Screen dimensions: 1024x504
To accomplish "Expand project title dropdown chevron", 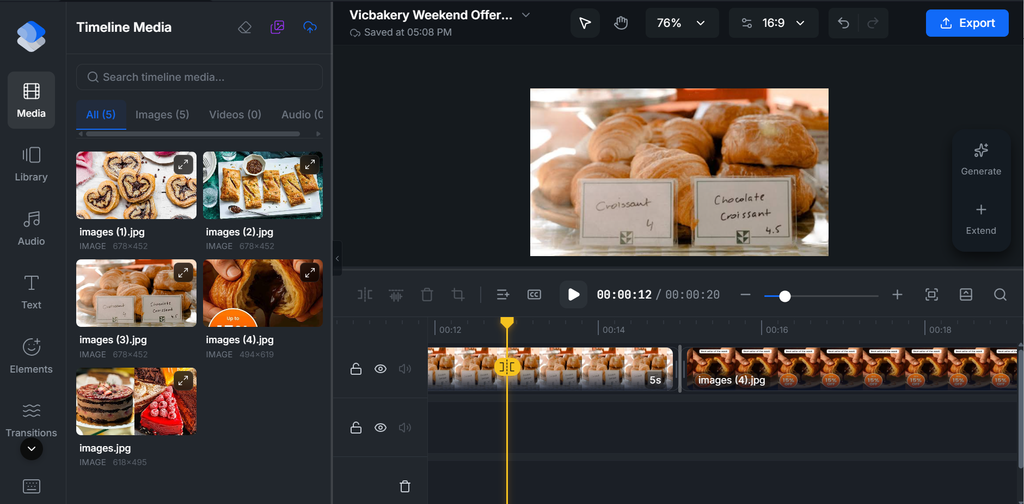I will (526, 15).
